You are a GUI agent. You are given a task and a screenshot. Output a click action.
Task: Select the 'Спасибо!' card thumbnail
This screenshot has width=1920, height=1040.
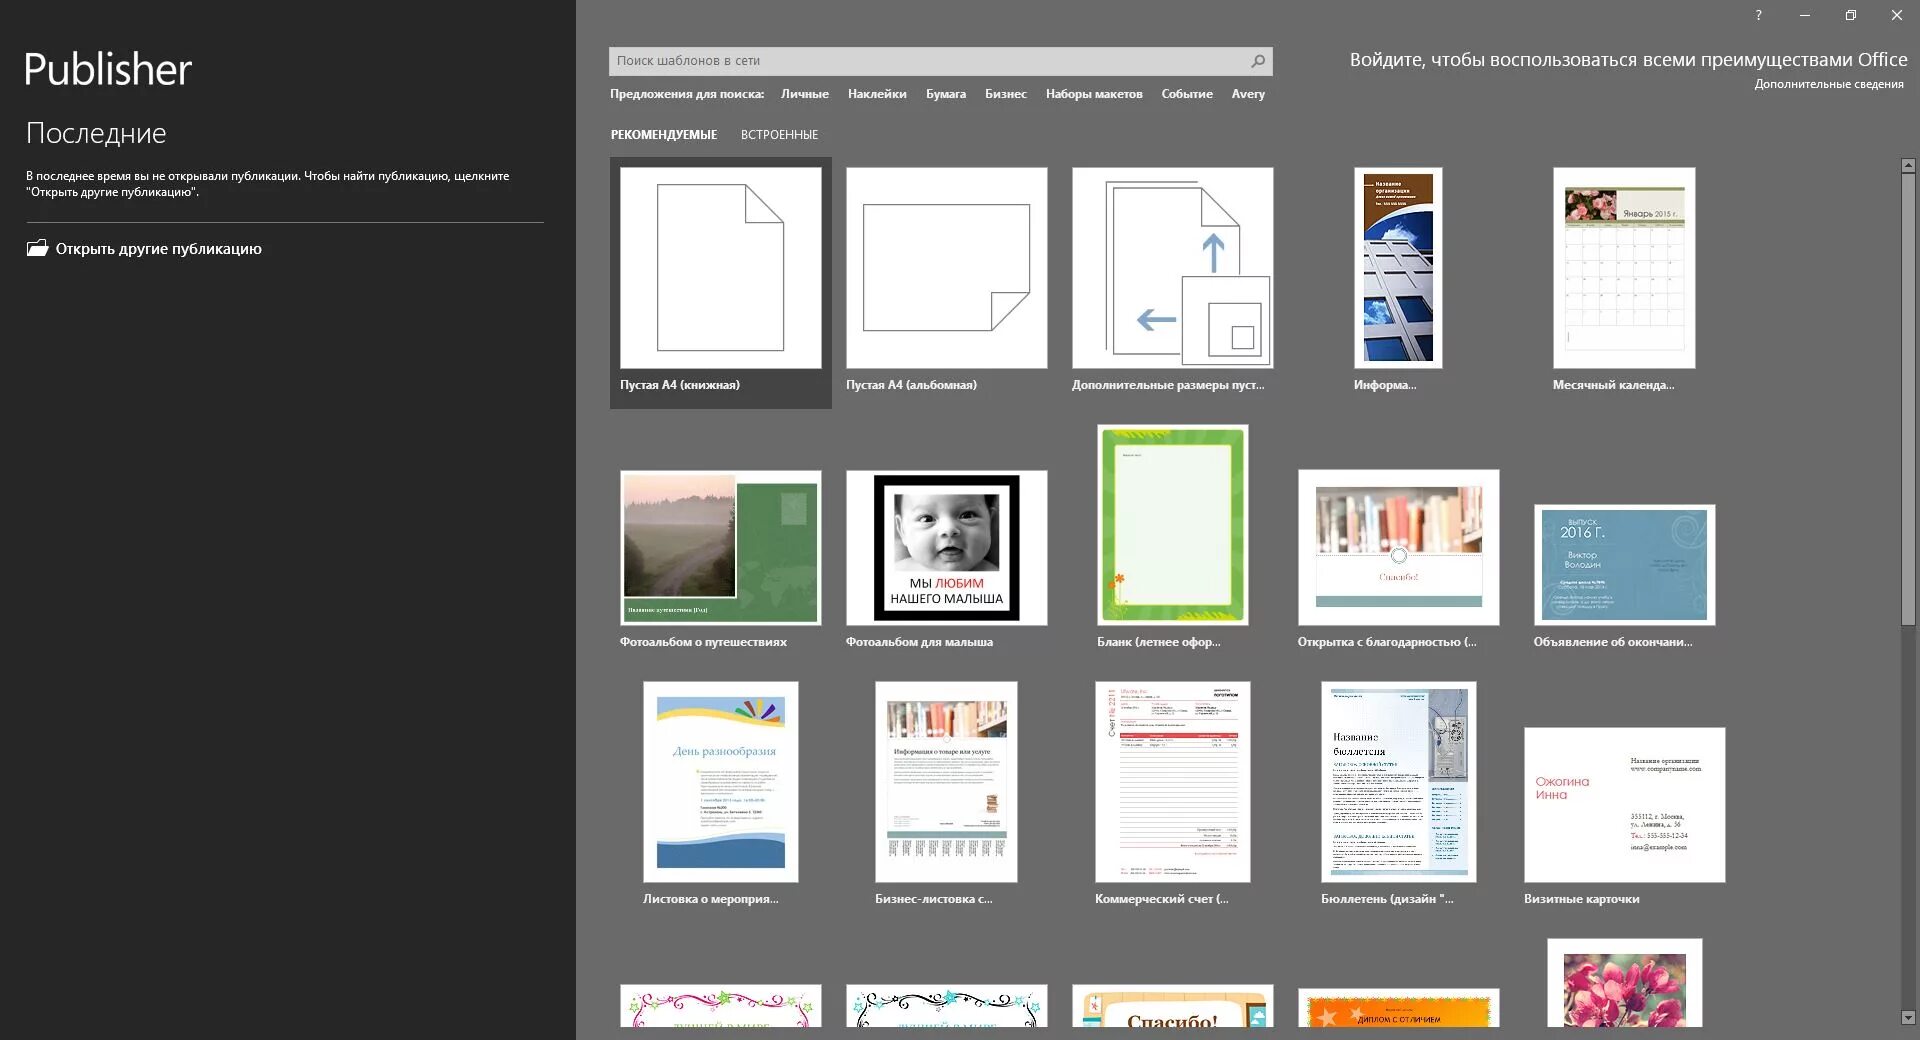click(x=1173, y=1006)
